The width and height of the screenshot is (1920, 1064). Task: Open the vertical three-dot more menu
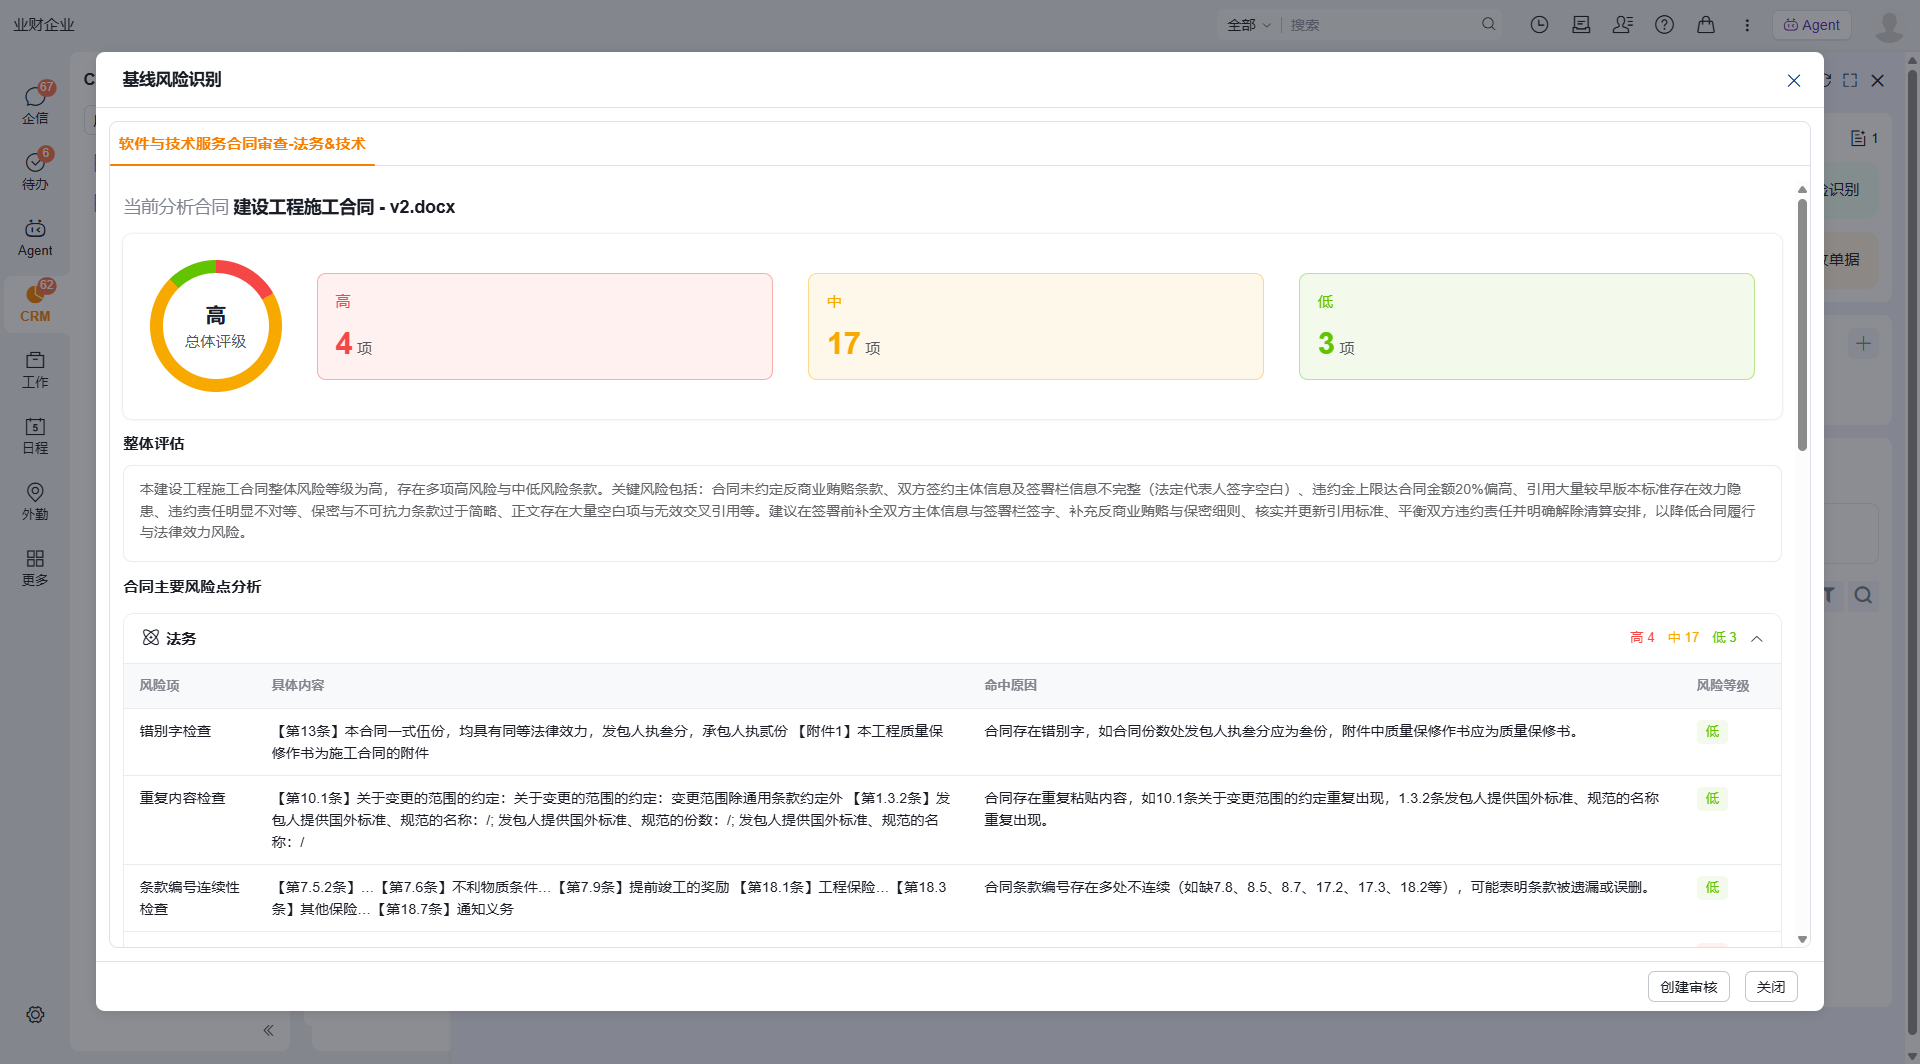(x=1747, y=25)
